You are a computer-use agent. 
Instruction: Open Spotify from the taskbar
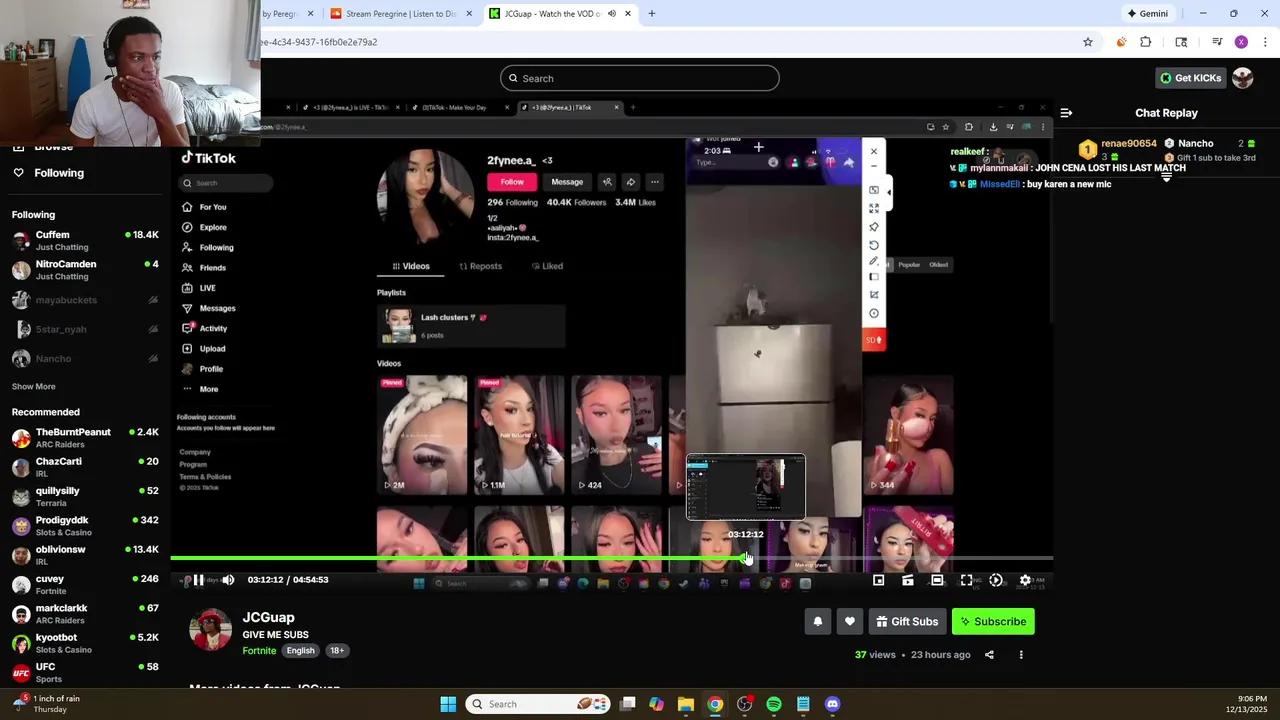(x=774, y=704)
